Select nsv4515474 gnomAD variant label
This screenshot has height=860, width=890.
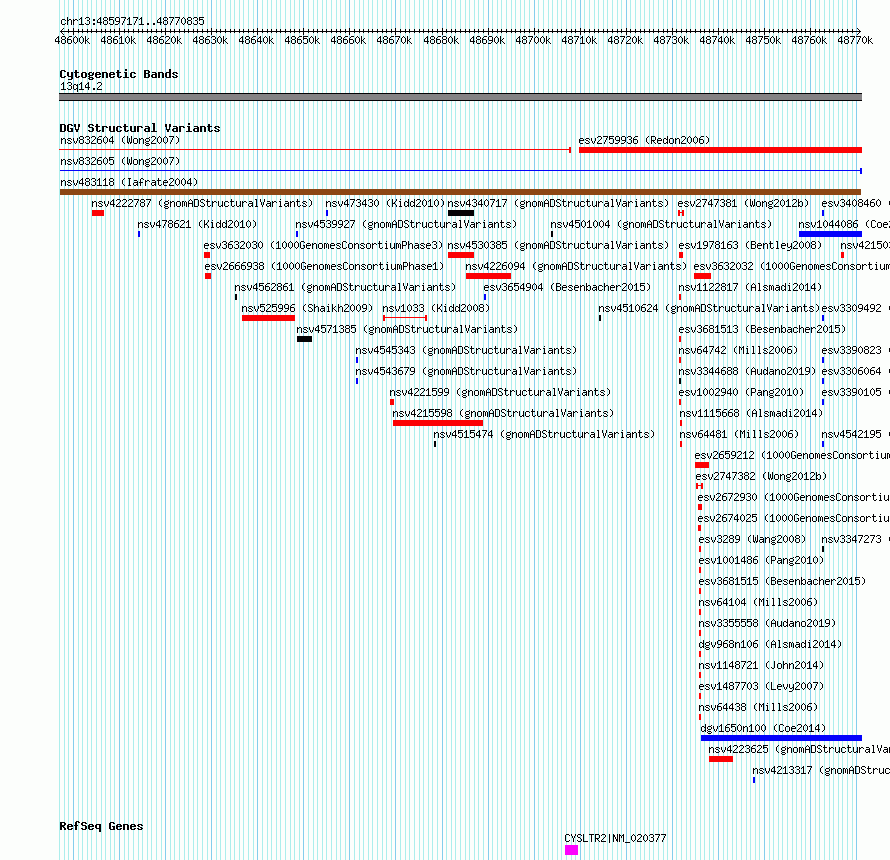tap(544, 434)
